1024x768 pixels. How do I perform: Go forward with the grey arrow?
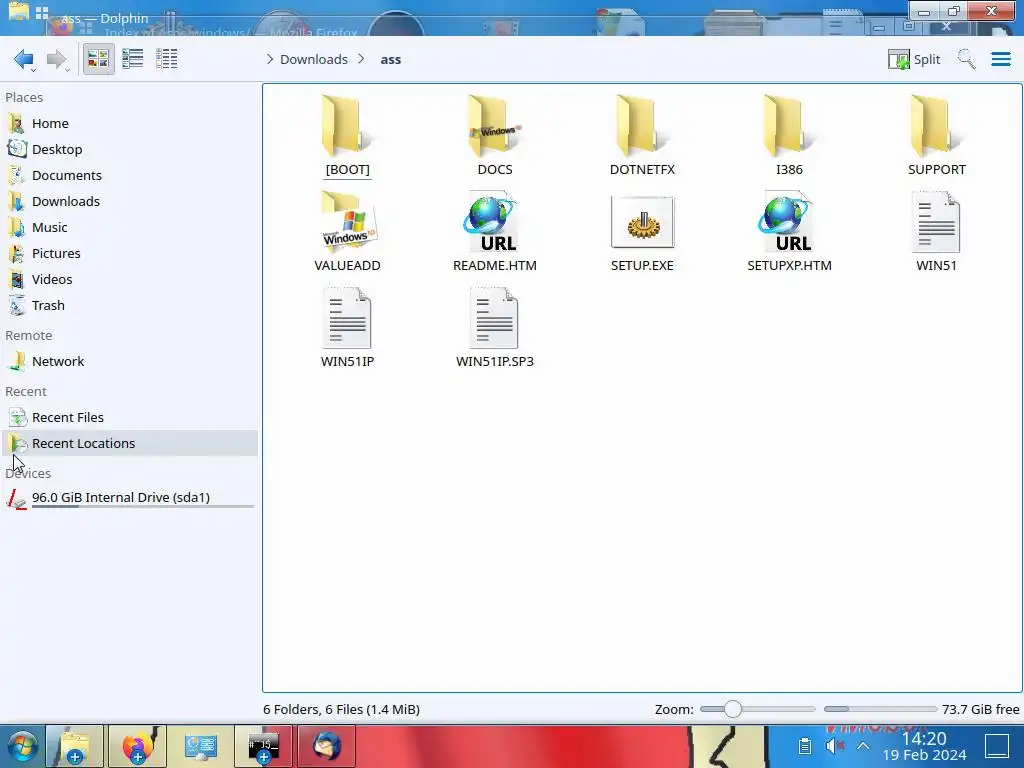click(x=57, y=59)
